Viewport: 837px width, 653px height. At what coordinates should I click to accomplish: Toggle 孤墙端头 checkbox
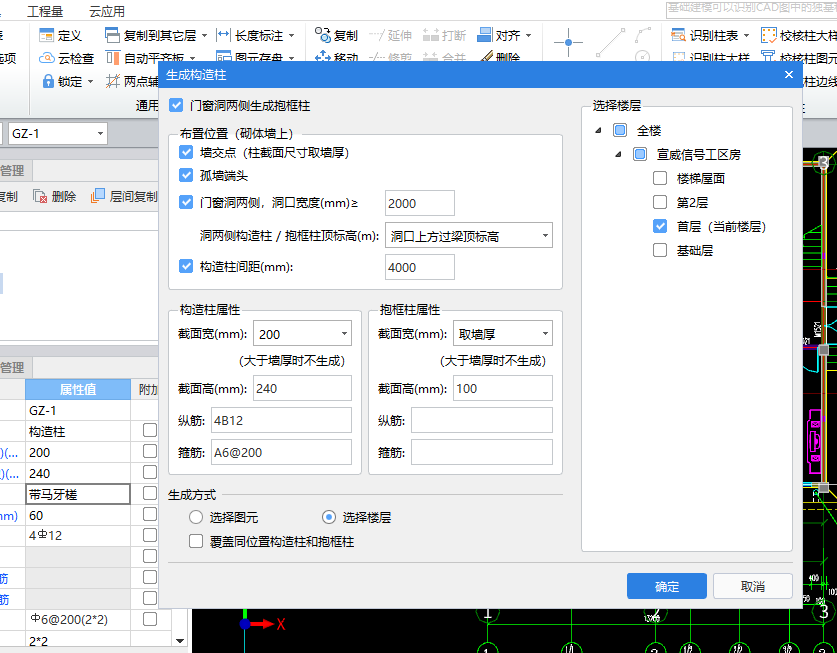point(186,175)
